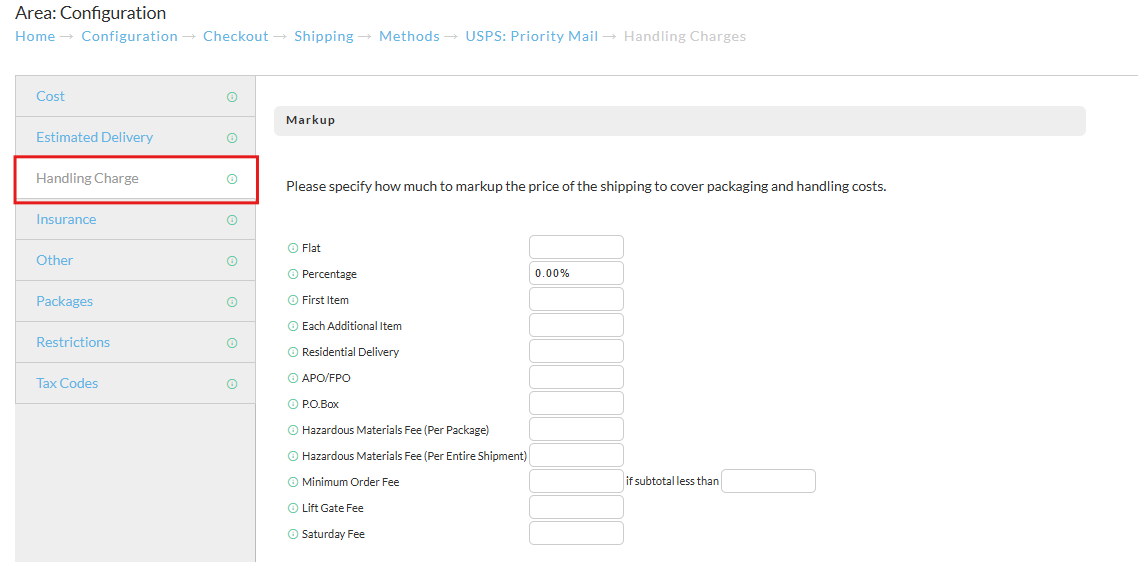Click the info icon beside Lift Gate Fee
The width and height of the screenshot is (1138, 562).
coord(293,508)
